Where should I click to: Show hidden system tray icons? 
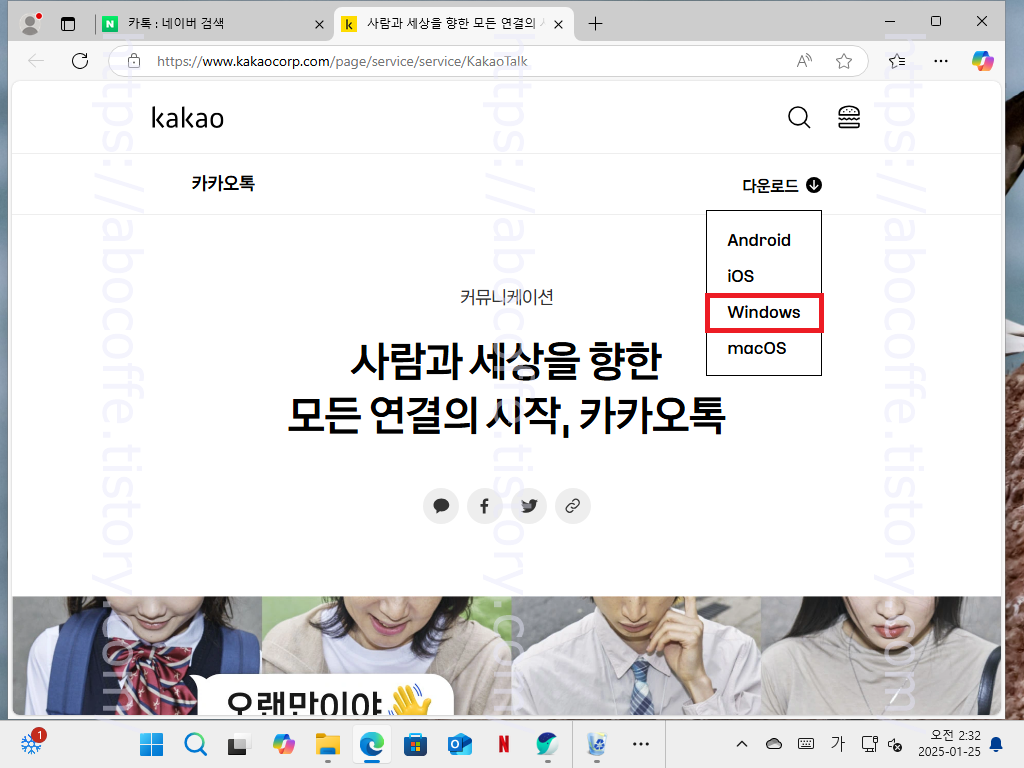[x=742, y=744]
